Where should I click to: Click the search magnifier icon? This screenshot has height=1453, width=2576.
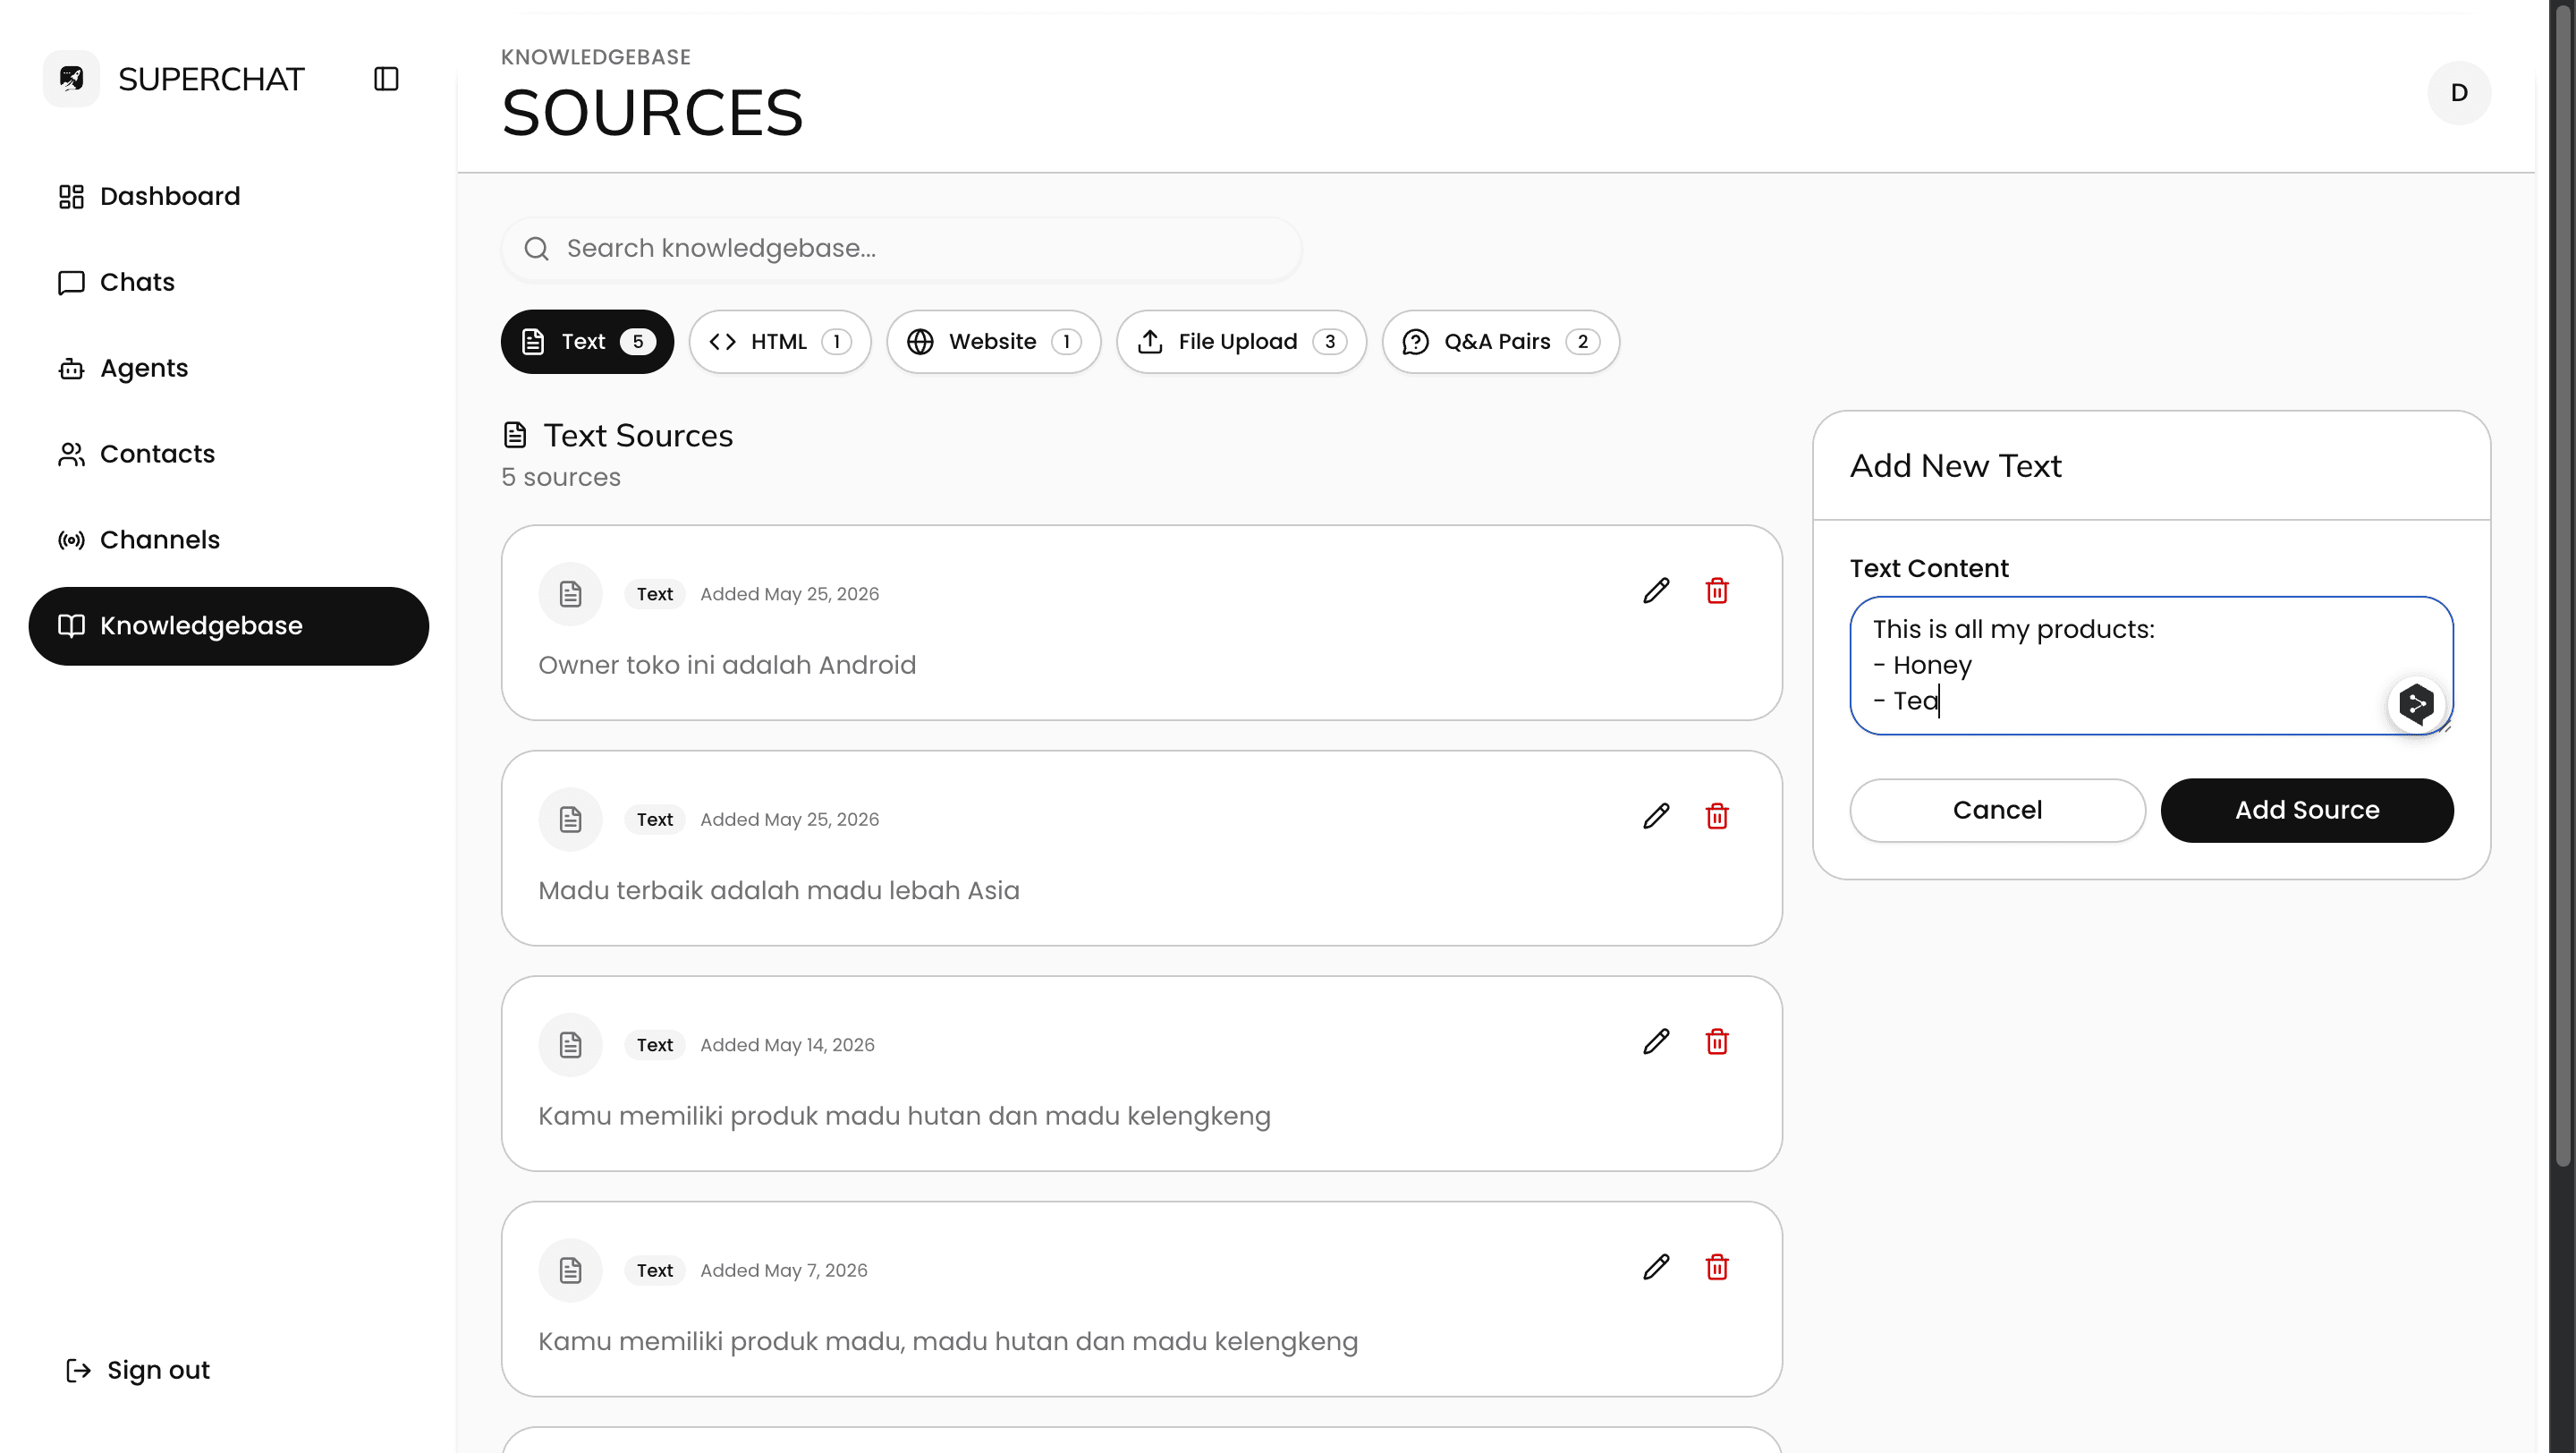(x=537, y=249)
